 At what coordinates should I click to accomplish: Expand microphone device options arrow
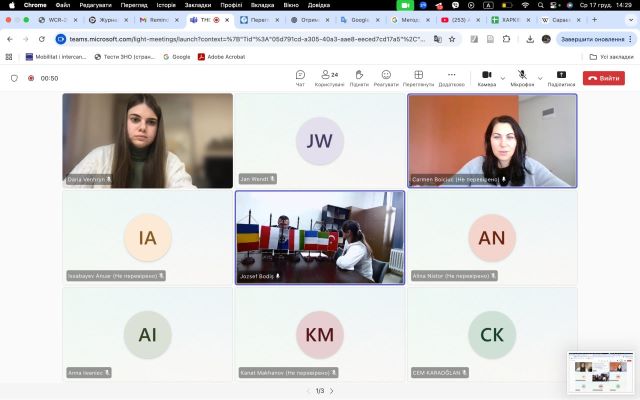pos(539,77)
